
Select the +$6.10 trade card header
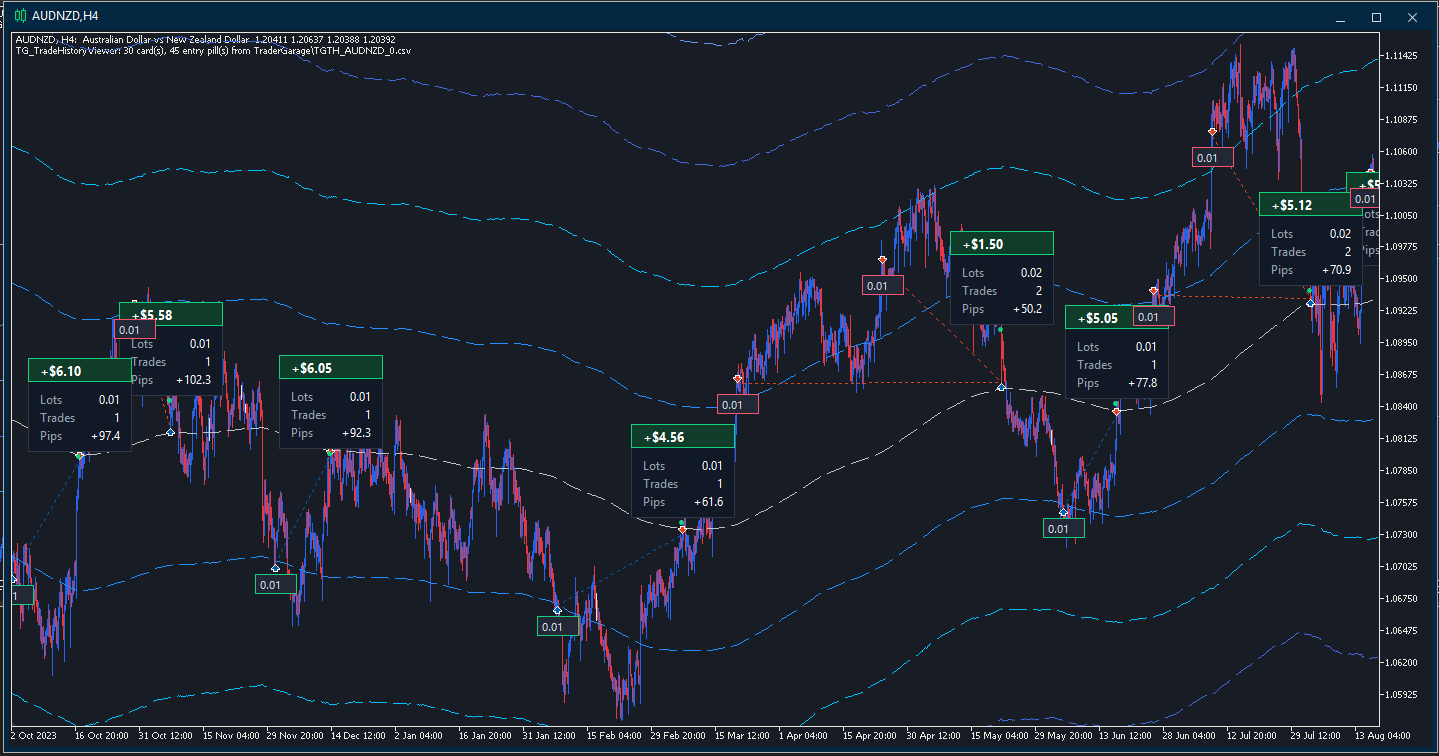(80, 370)
